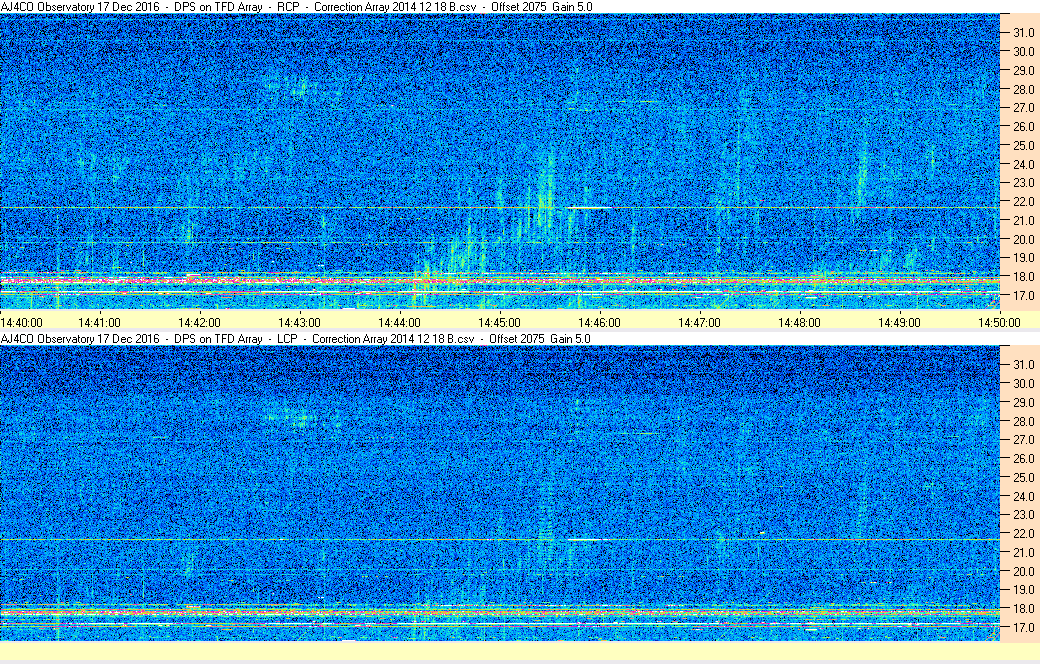The height and width of the screenshot is (664, 1040).
Task: Click the 29.0 frequency label on LCP panel
Action: click(1023, 403)
